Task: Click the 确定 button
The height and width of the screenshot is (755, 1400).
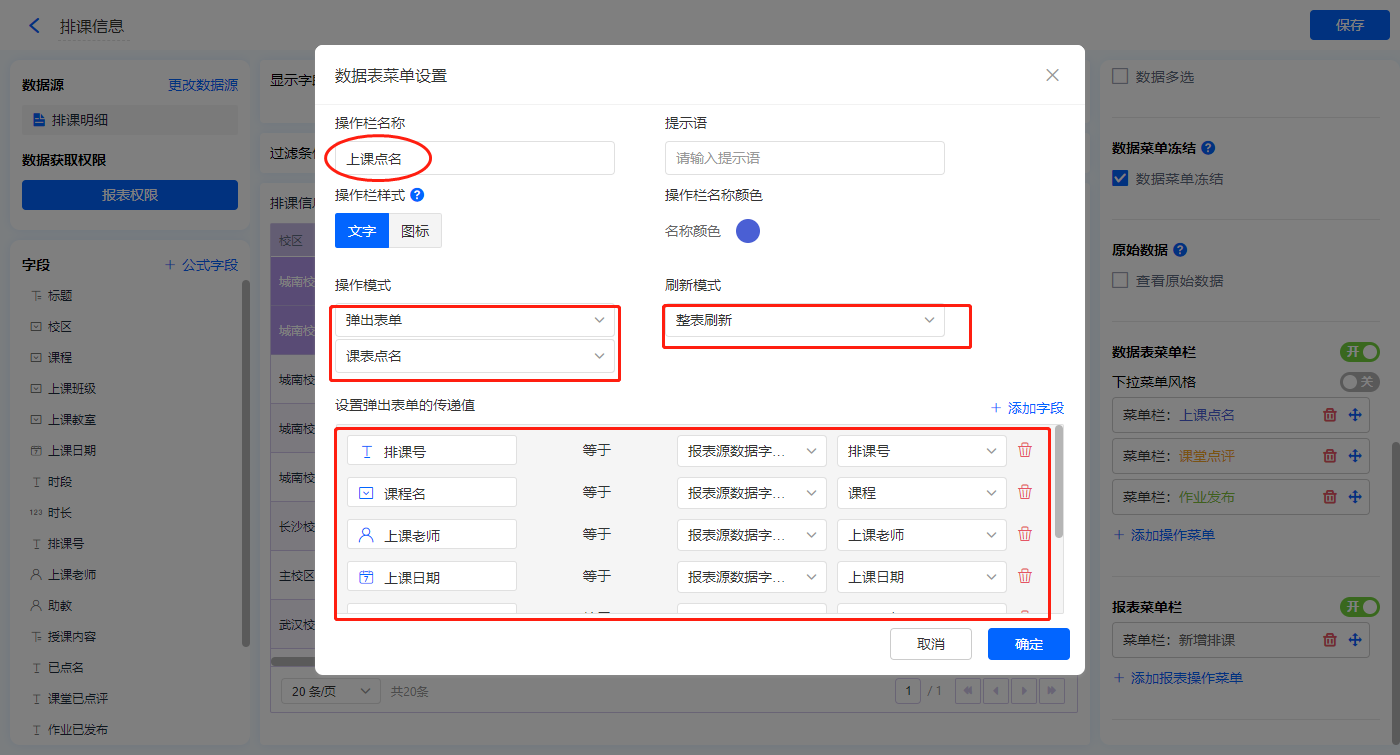Action: click(x=1028, y=644)
